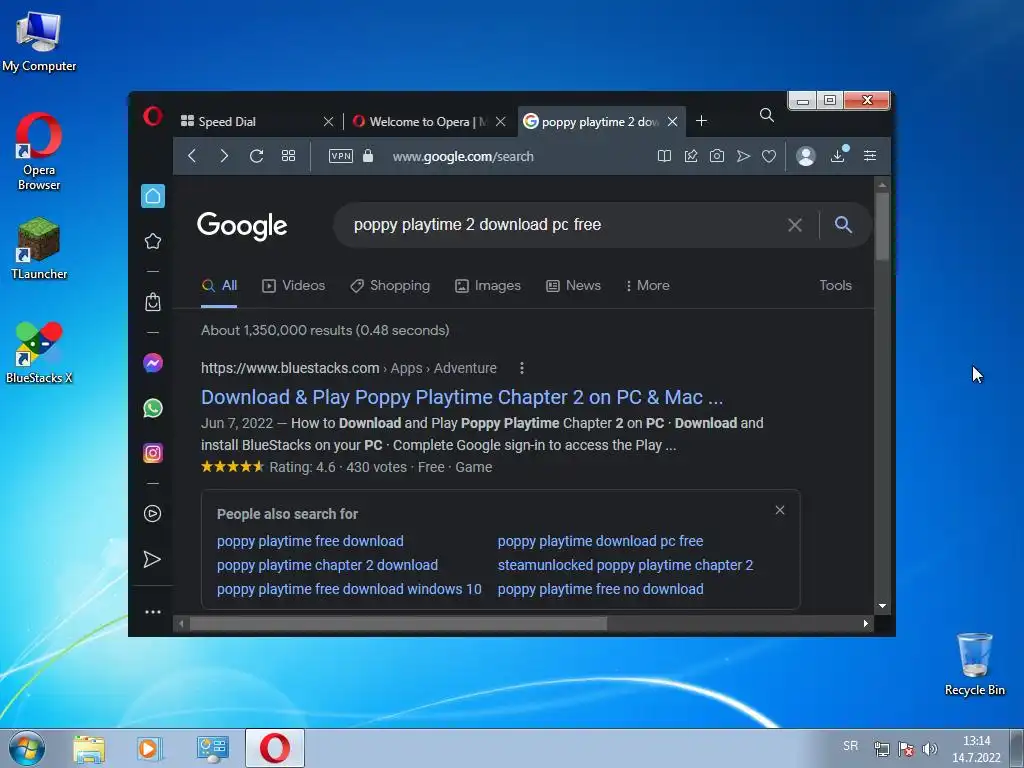Search open tabs with magnifier icon
This screenshot has width=1024, height=768.
[767, 116]
